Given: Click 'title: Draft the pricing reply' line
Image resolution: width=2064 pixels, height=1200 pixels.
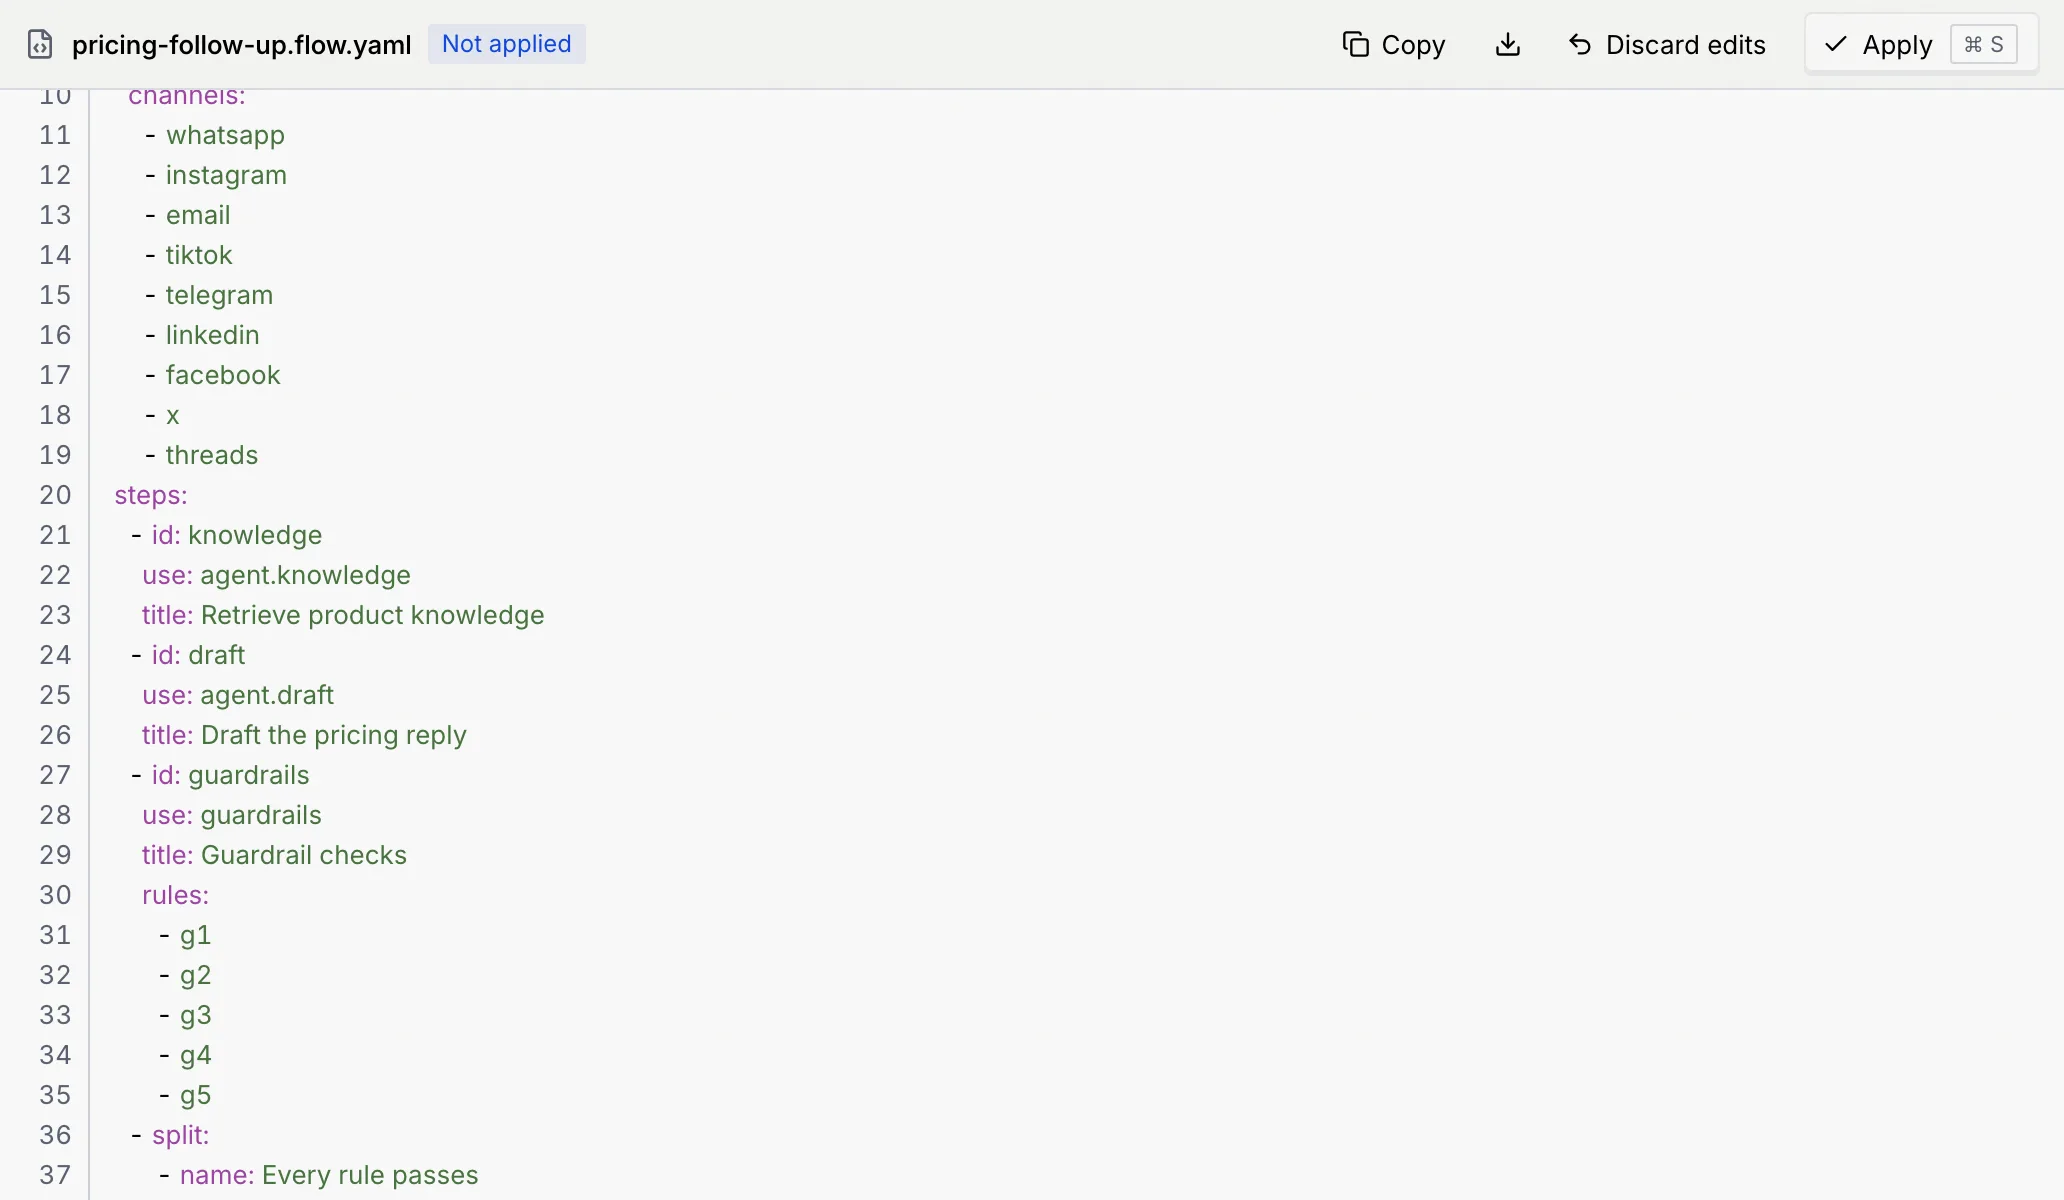Looking at the screenshot, I should [x=304, y=735].
